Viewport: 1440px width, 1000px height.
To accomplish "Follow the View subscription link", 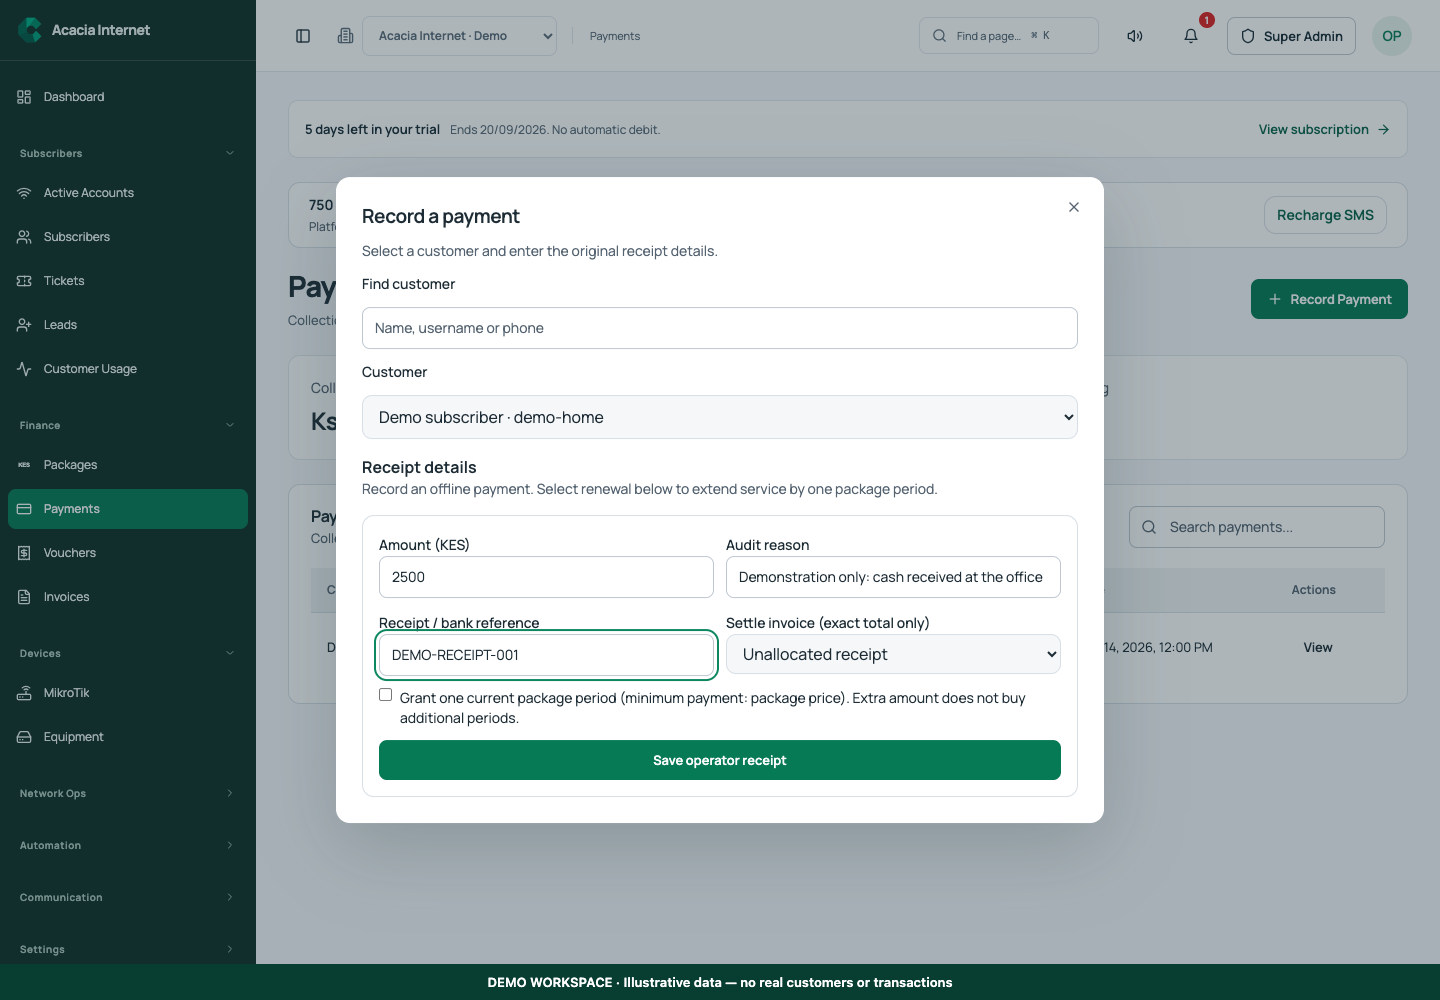I will point(1324,129).
